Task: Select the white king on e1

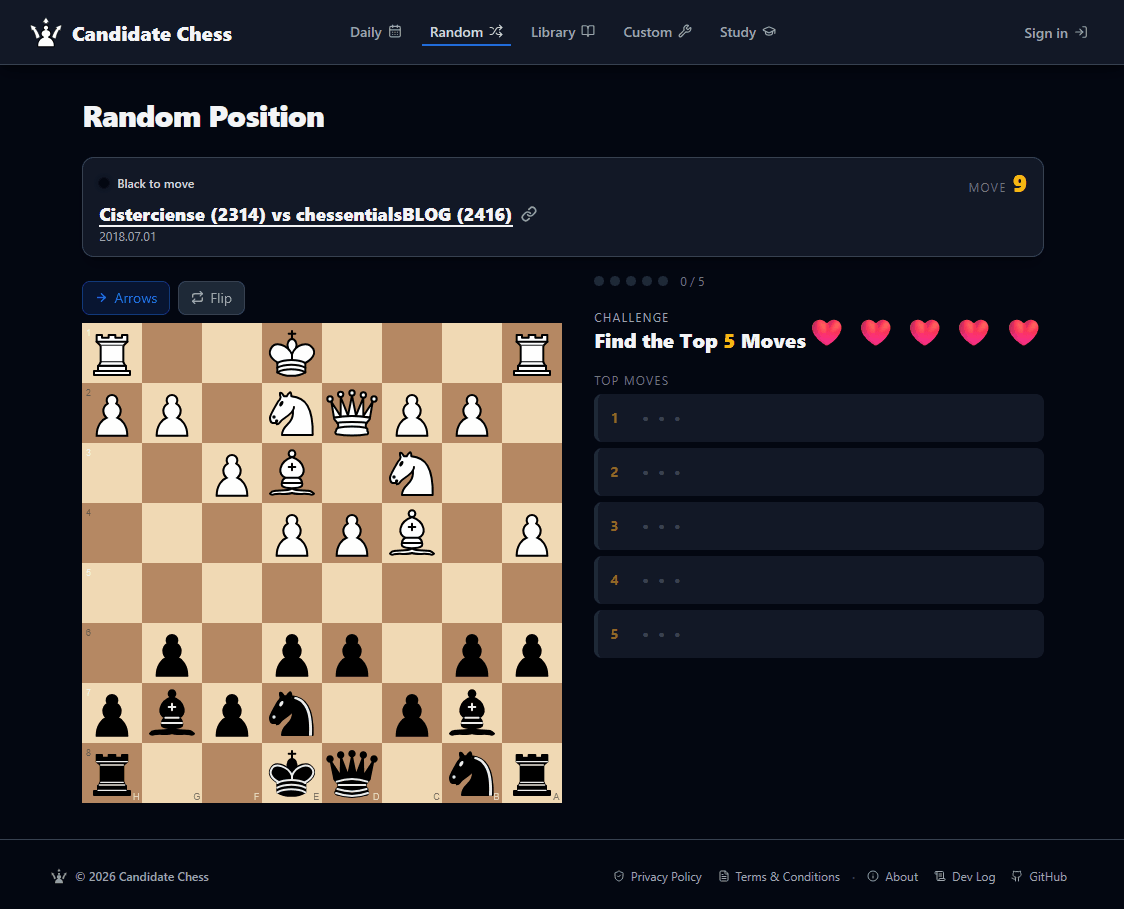Action: click(292, 353)
